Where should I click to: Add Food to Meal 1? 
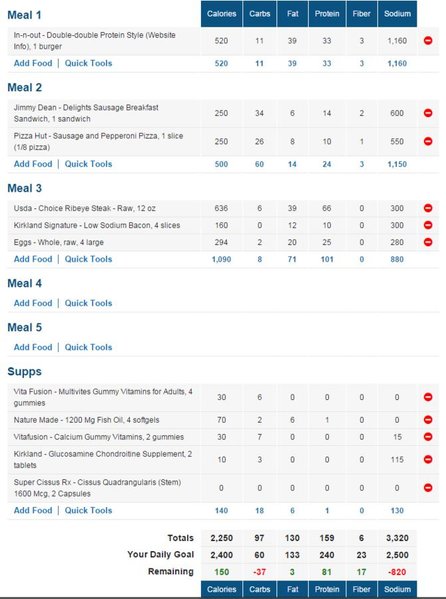click(x=33, y=63)
